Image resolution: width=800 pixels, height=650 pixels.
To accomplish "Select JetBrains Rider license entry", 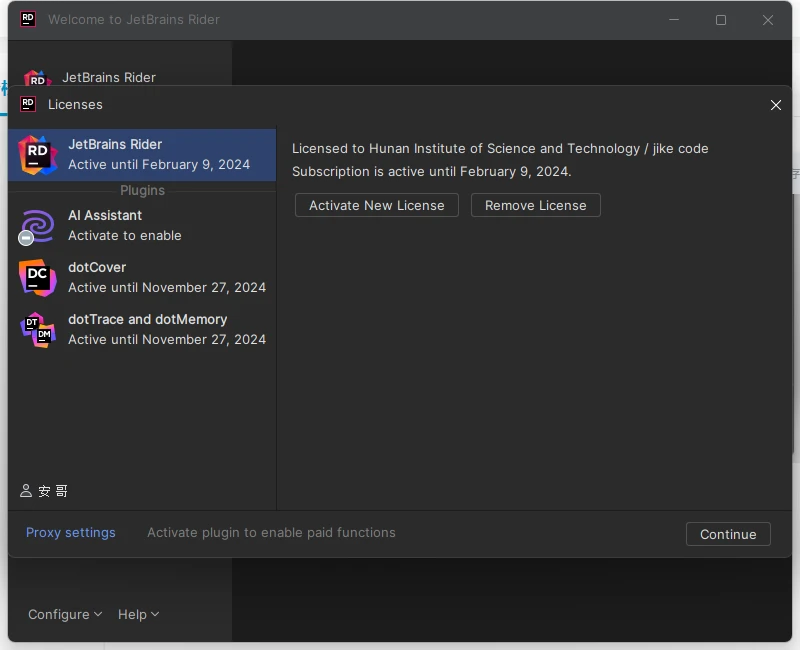I will point(158,154).
